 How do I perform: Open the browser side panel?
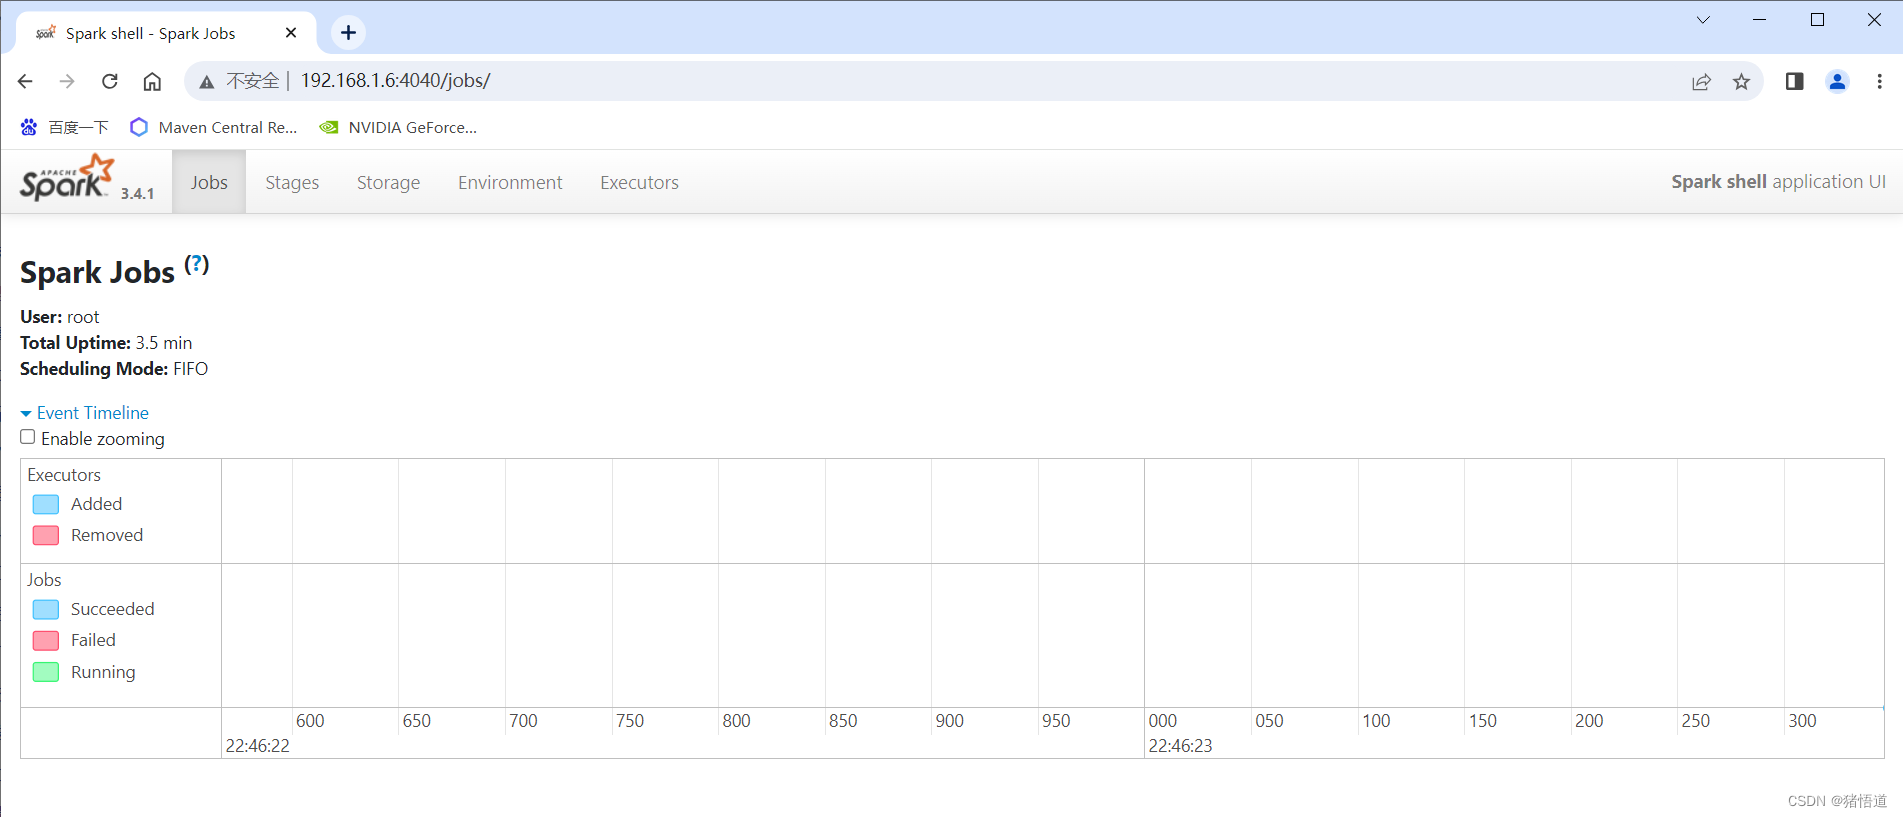[x=1794, y=82]
